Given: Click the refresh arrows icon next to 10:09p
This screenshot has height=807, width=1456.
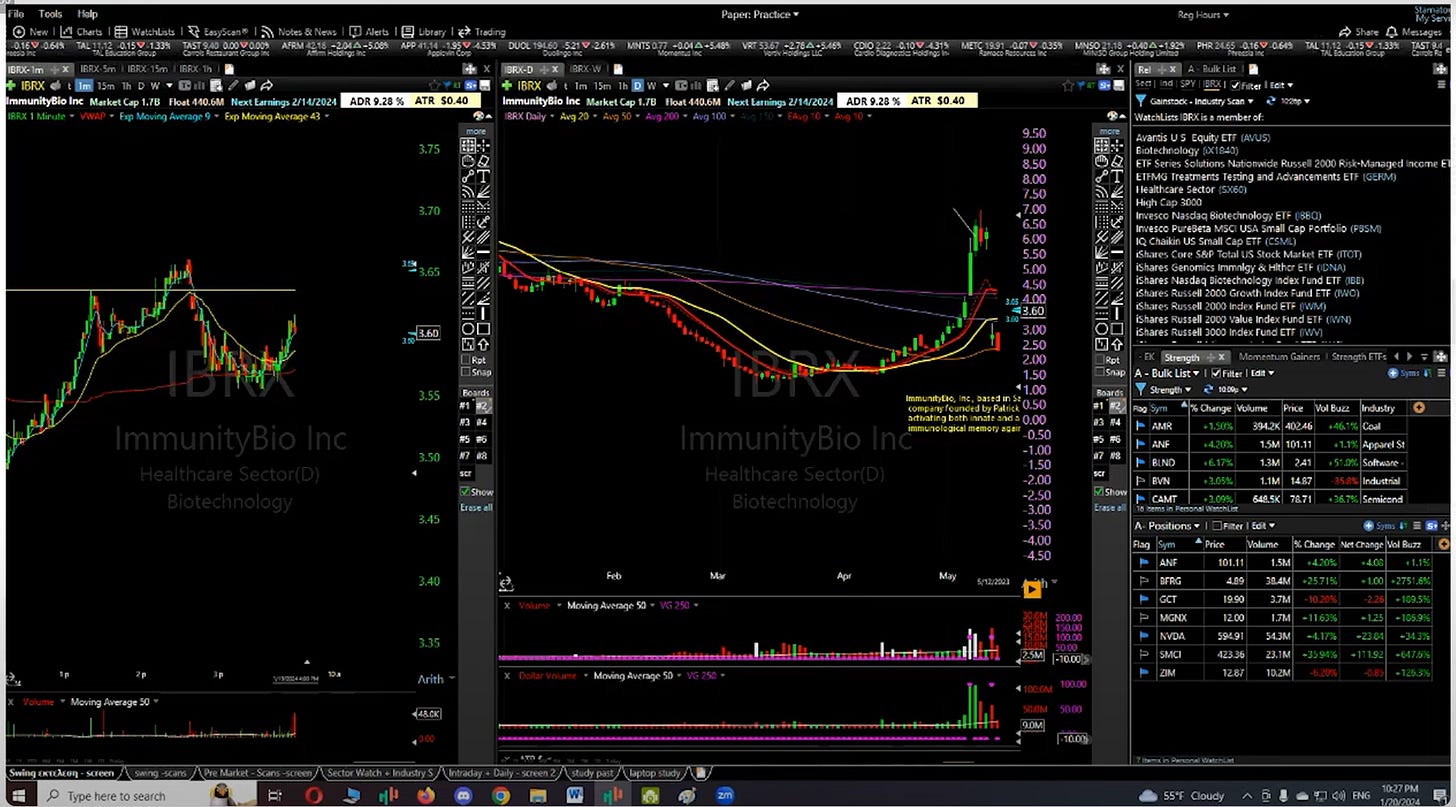Looking at the screenshot, I should tap(1209, 389).
